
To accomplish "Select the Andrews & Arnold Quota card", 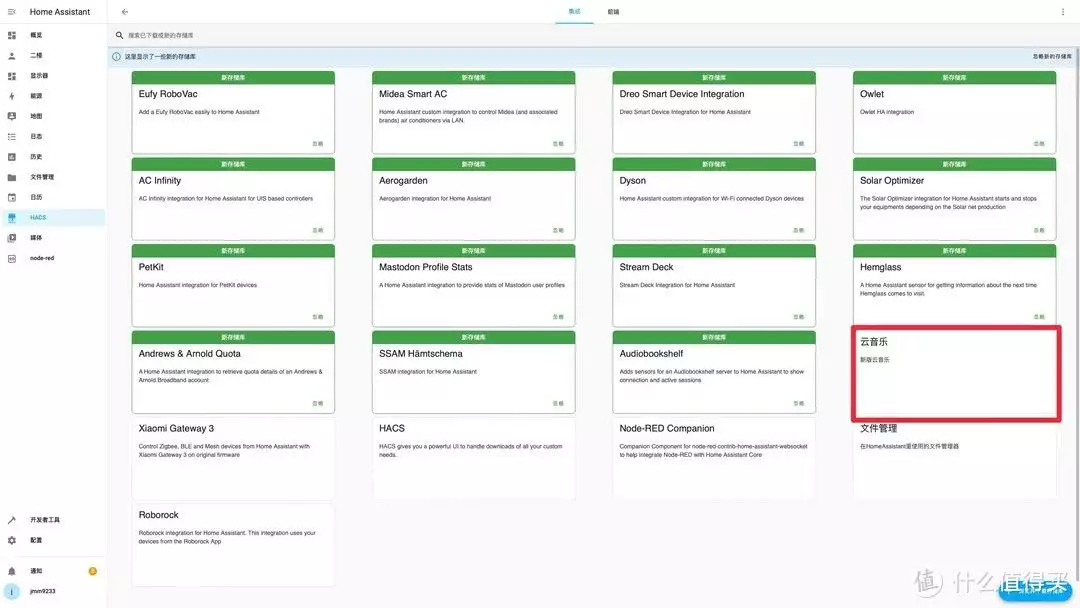I will 233,373.
